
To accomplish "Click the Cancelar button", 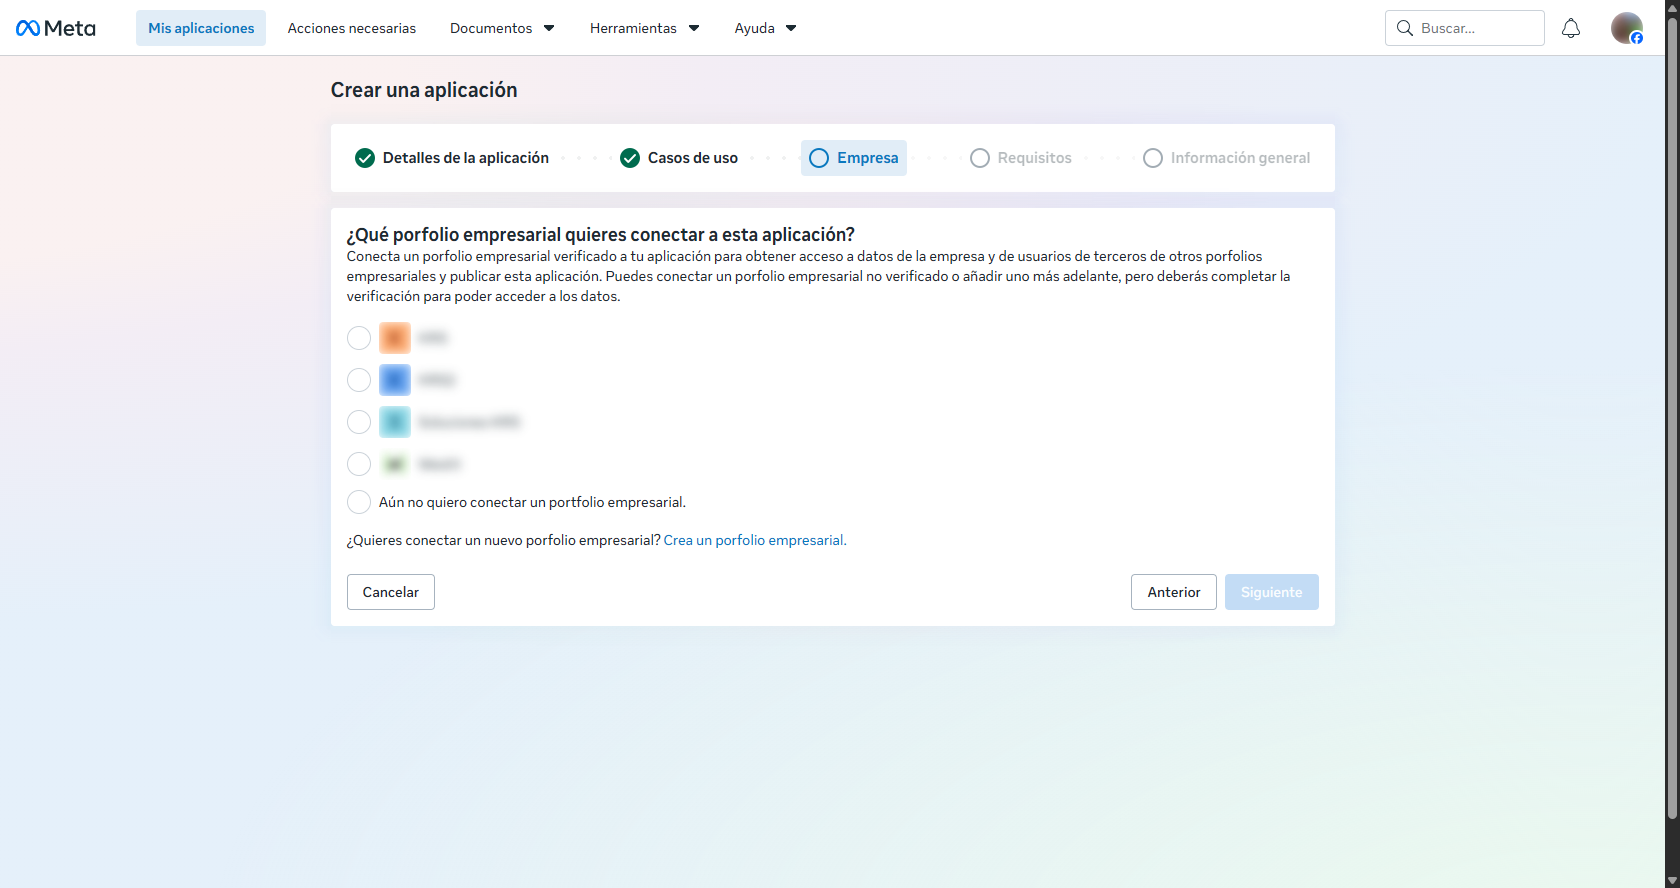I will coord(391,592).
